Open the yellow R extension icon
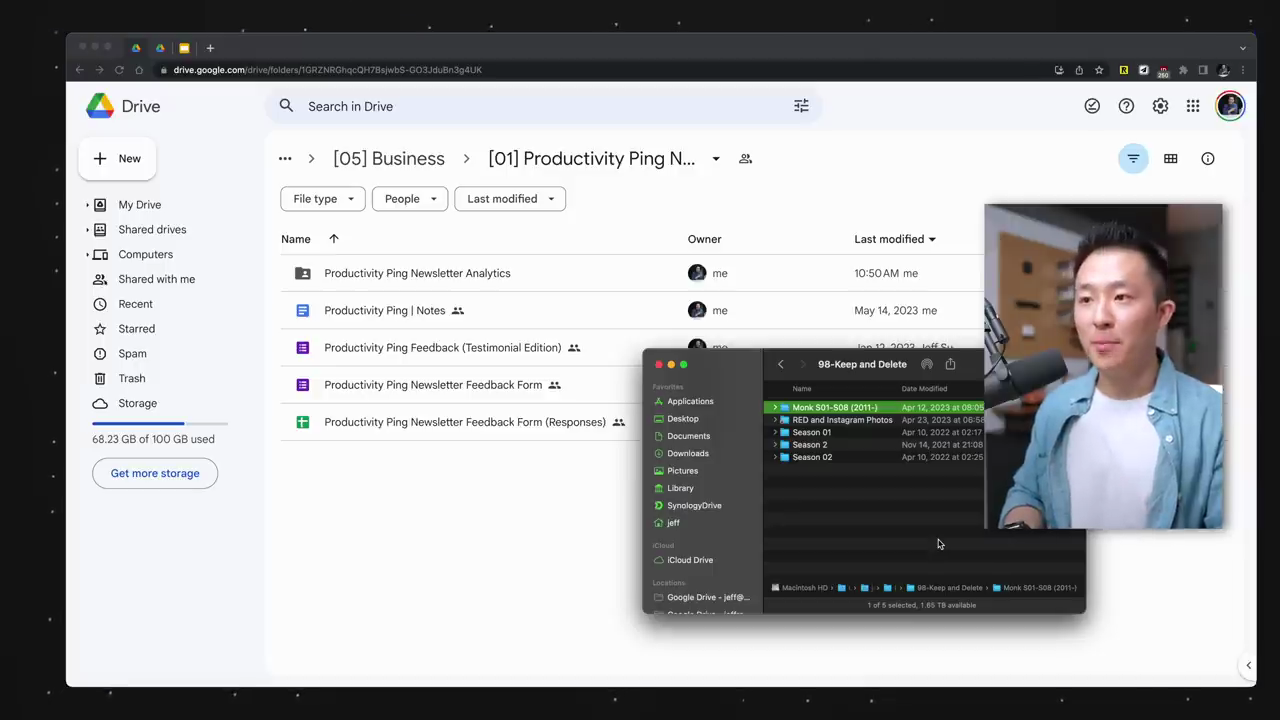Image resolution: width=1280 pixels, height=720 pixels. 1124,70
